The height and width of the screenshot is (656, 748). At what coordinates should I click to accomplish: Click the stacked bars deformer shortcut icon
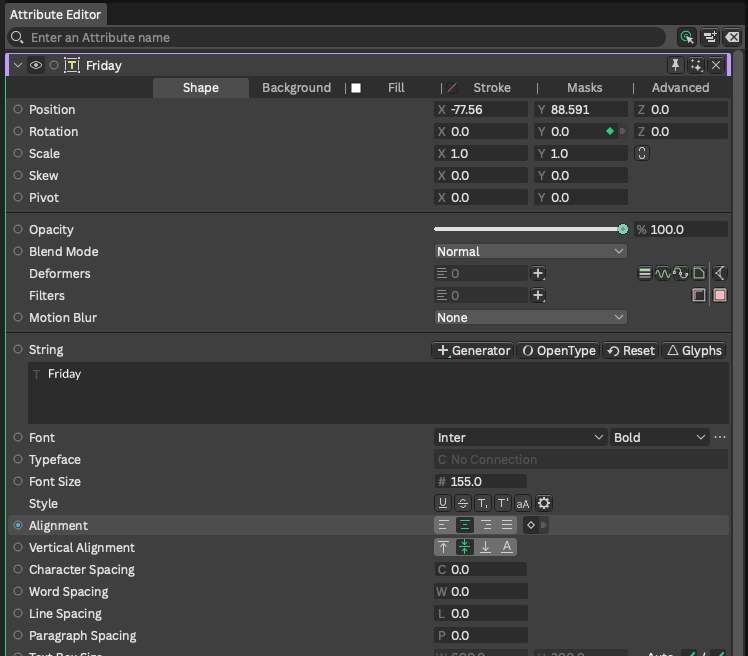[x=644, y=273]
